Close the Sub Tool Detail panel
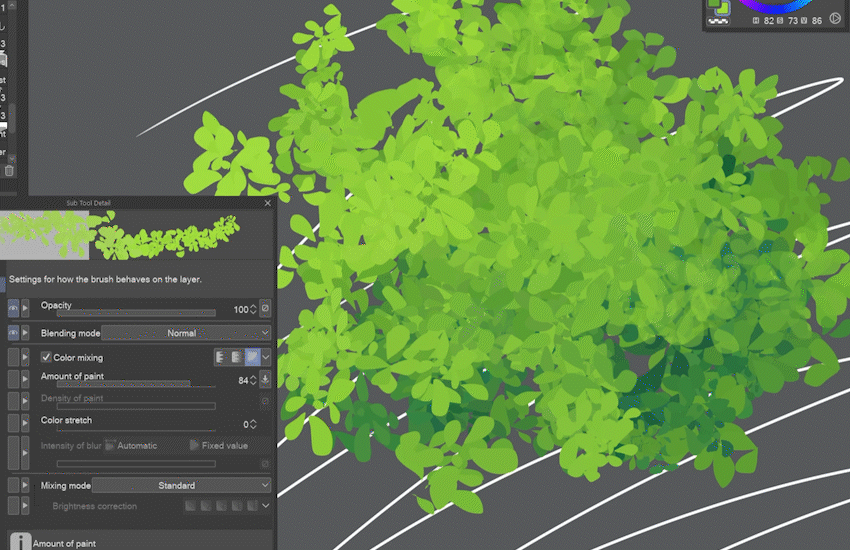Screen dimensions: 850x550 pyautogui.click(x=268, y=203)
